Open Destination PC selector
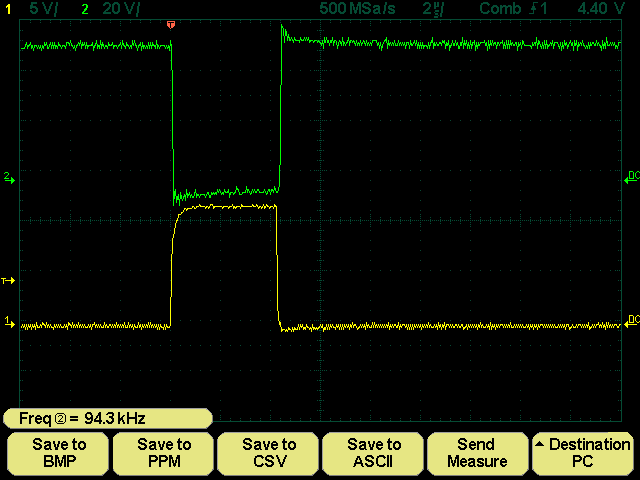The image size is (640, 480). [583, 453]
